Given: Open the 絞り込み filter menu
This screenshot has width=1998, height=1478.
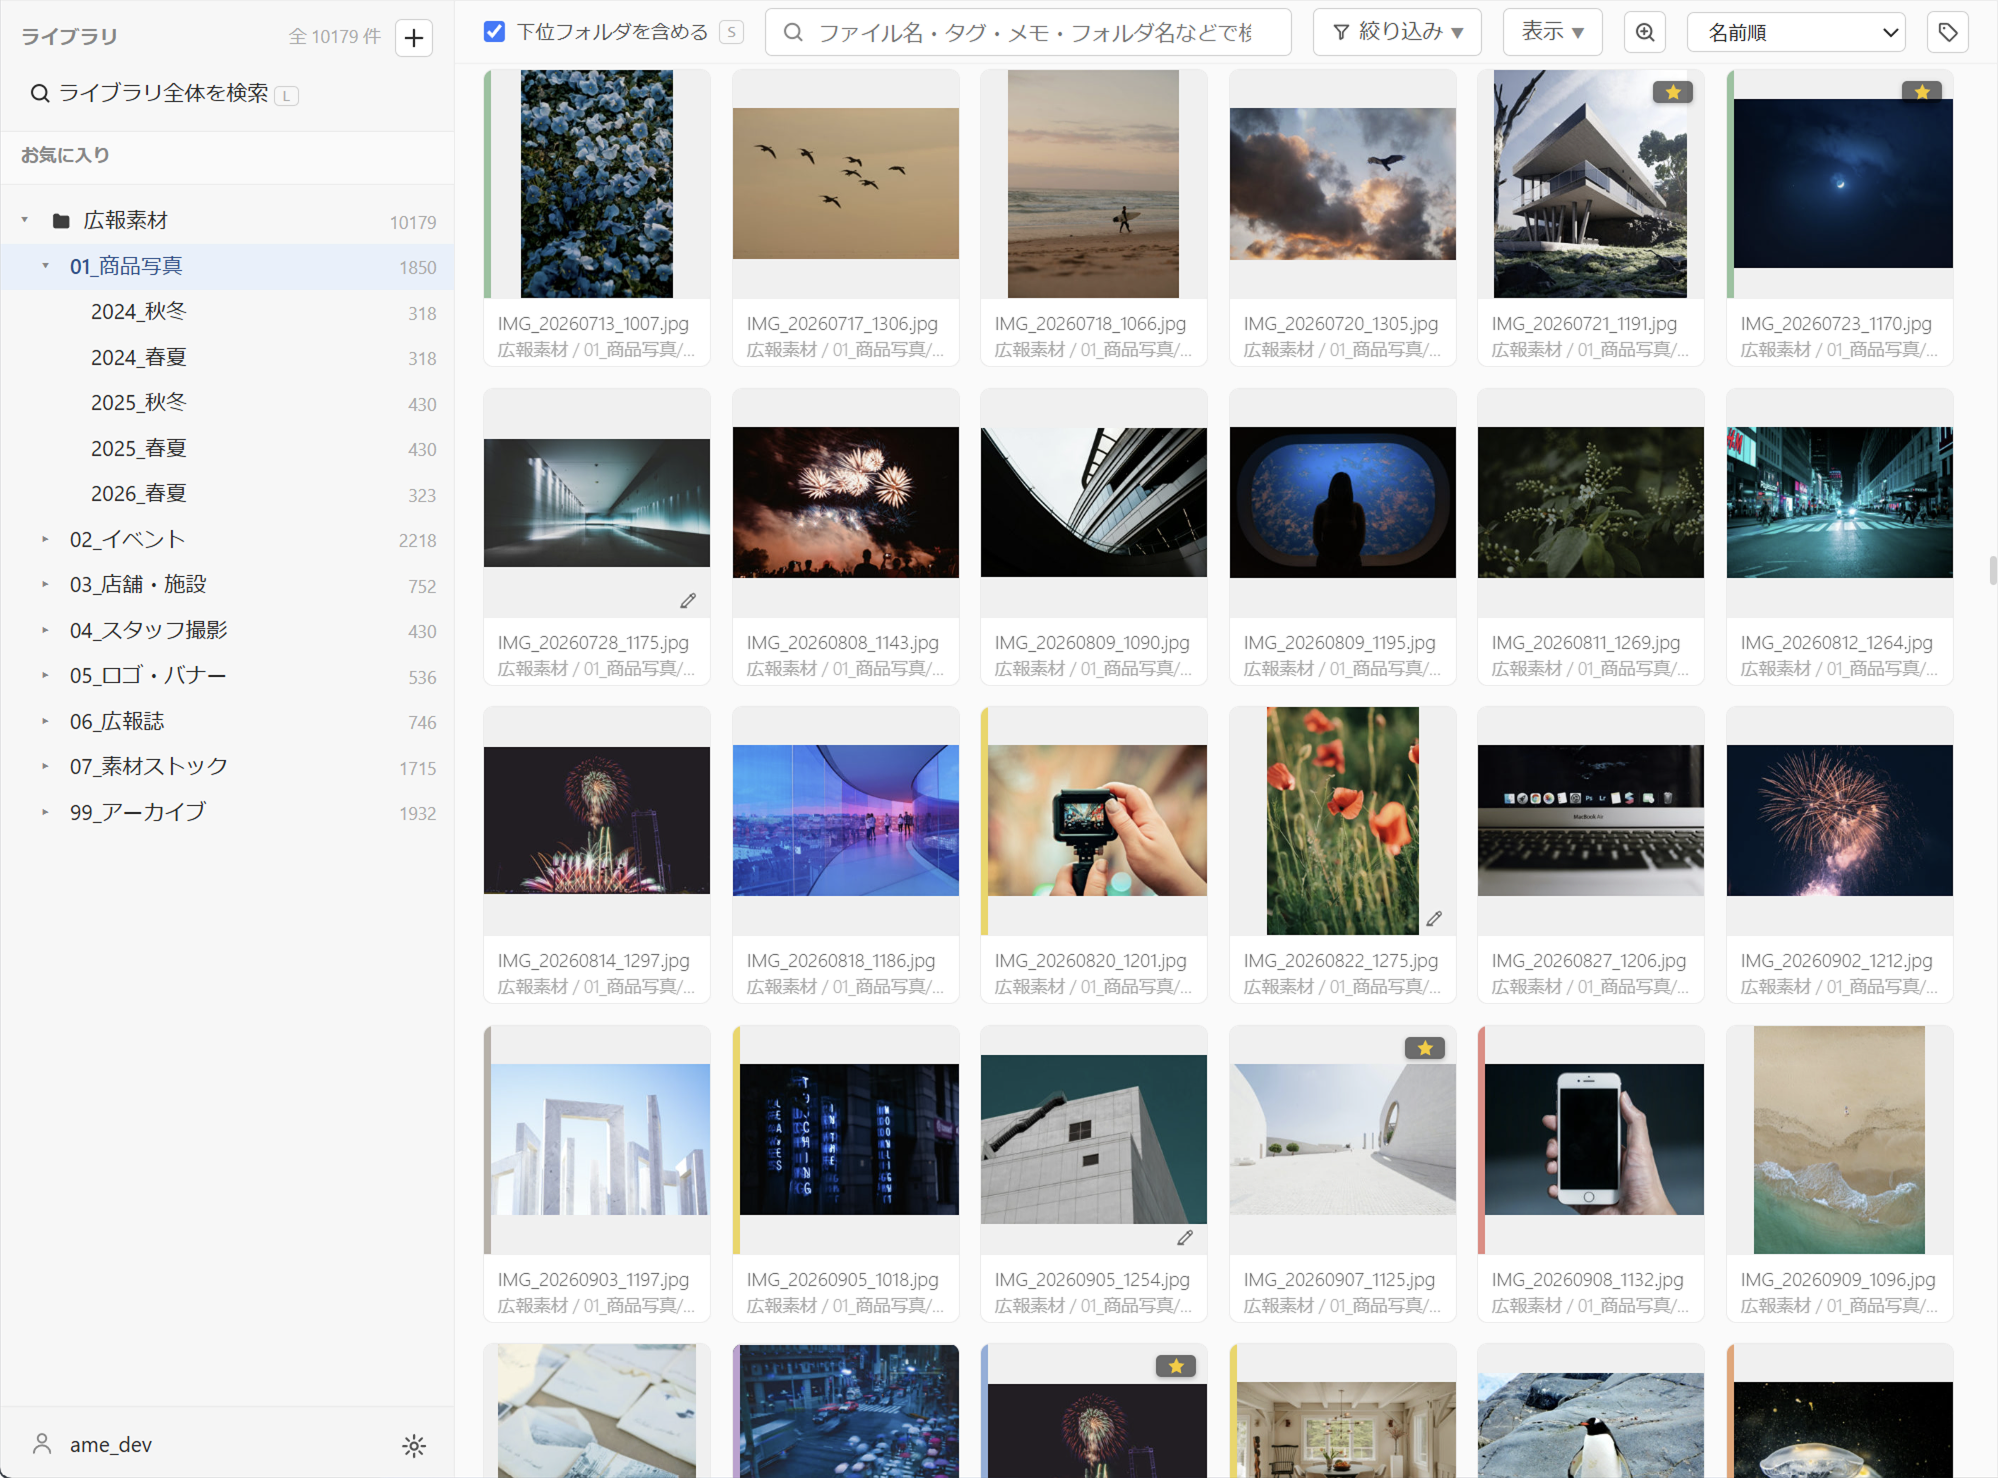Looking at the screenshot, I should 1397,33.
